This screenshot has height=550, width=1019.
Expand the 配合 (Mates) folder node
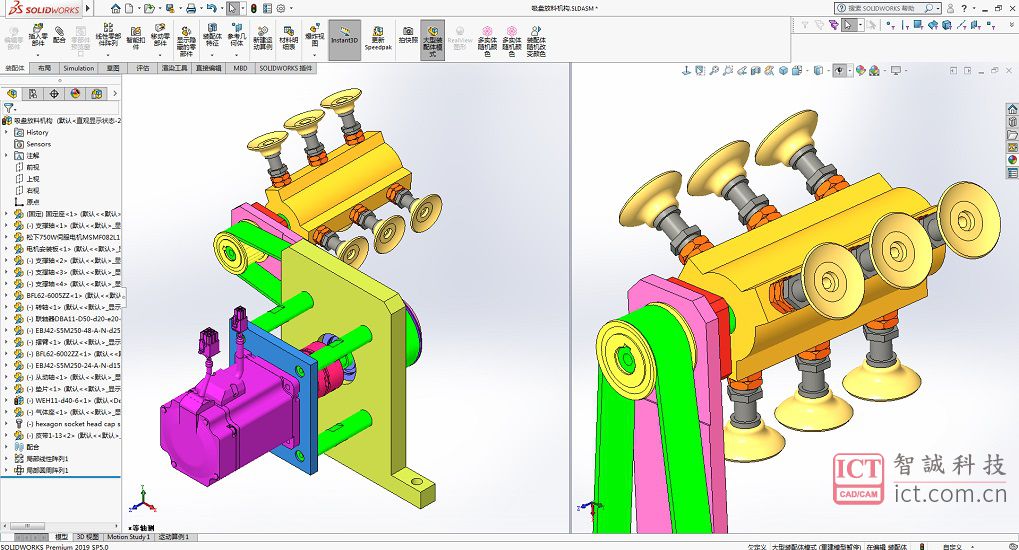[7, 447]
